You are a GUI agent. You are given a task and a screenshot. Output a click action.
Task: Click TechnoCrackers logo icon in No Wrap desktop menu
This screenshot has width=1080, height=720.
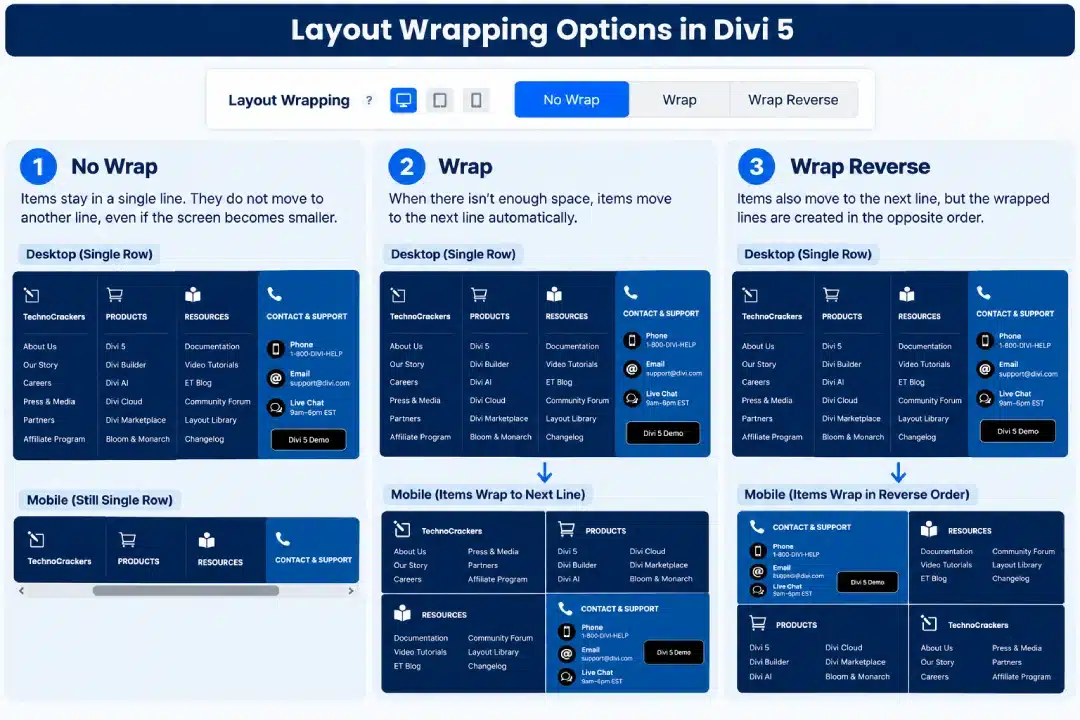point(32,296)
